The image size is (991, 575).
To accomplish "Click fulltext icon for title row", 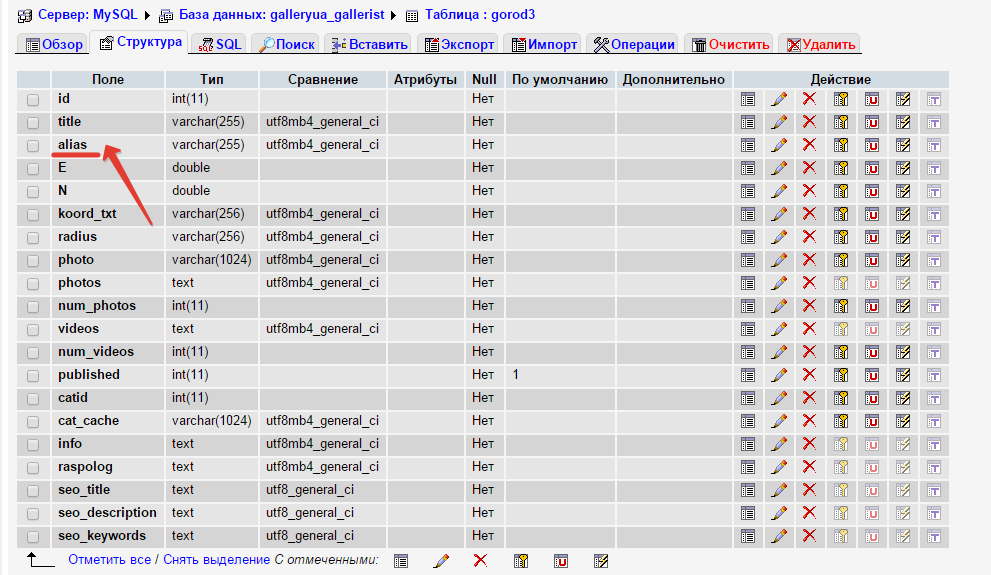I will (934, 123).
